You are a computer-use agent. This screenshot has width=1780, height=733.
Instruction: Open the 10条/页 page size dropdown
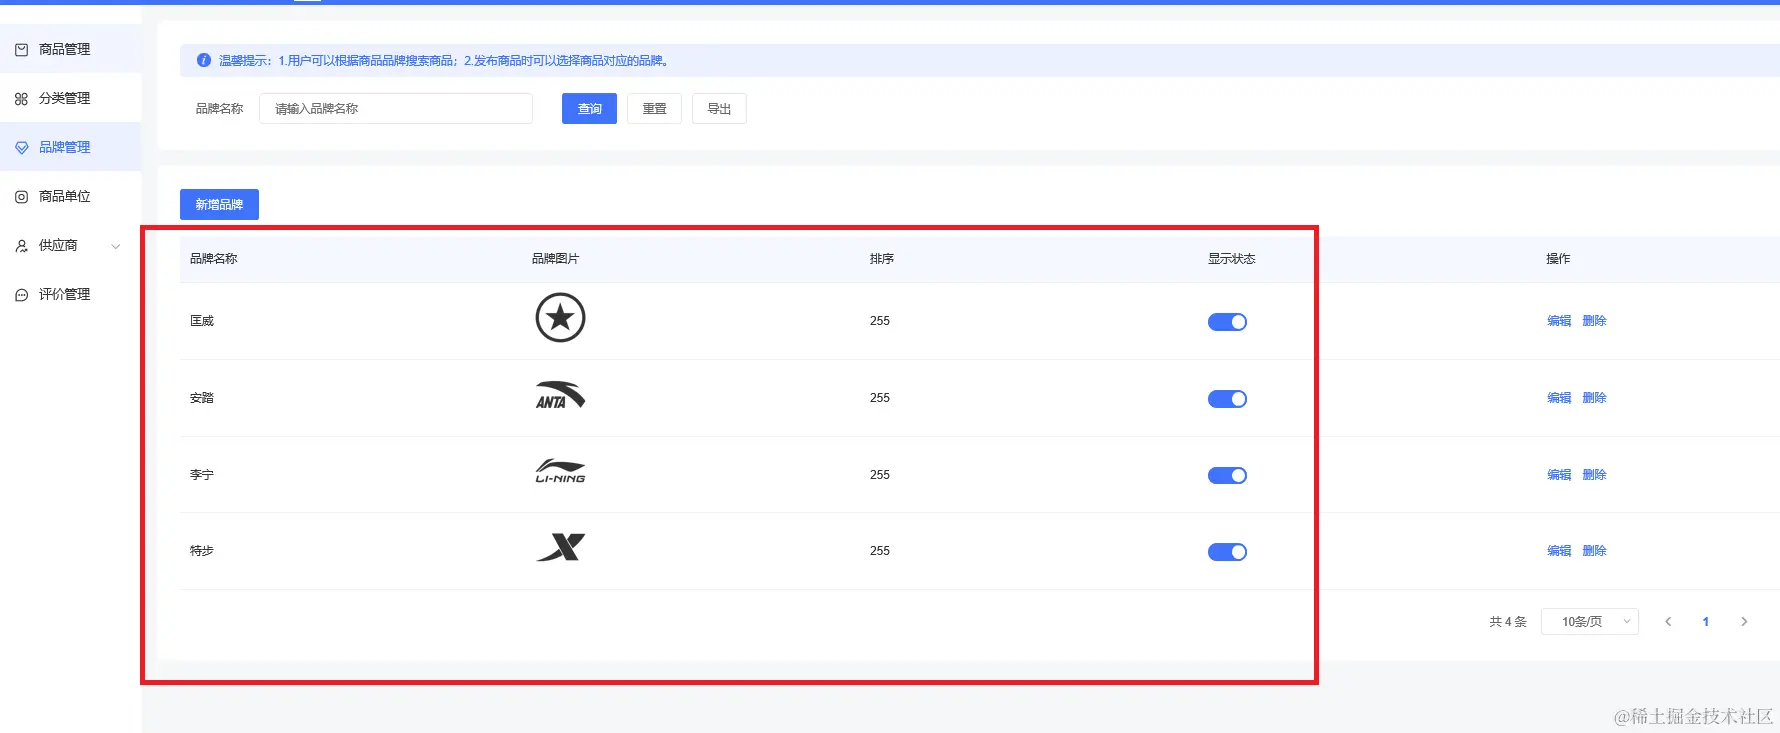1590,621
